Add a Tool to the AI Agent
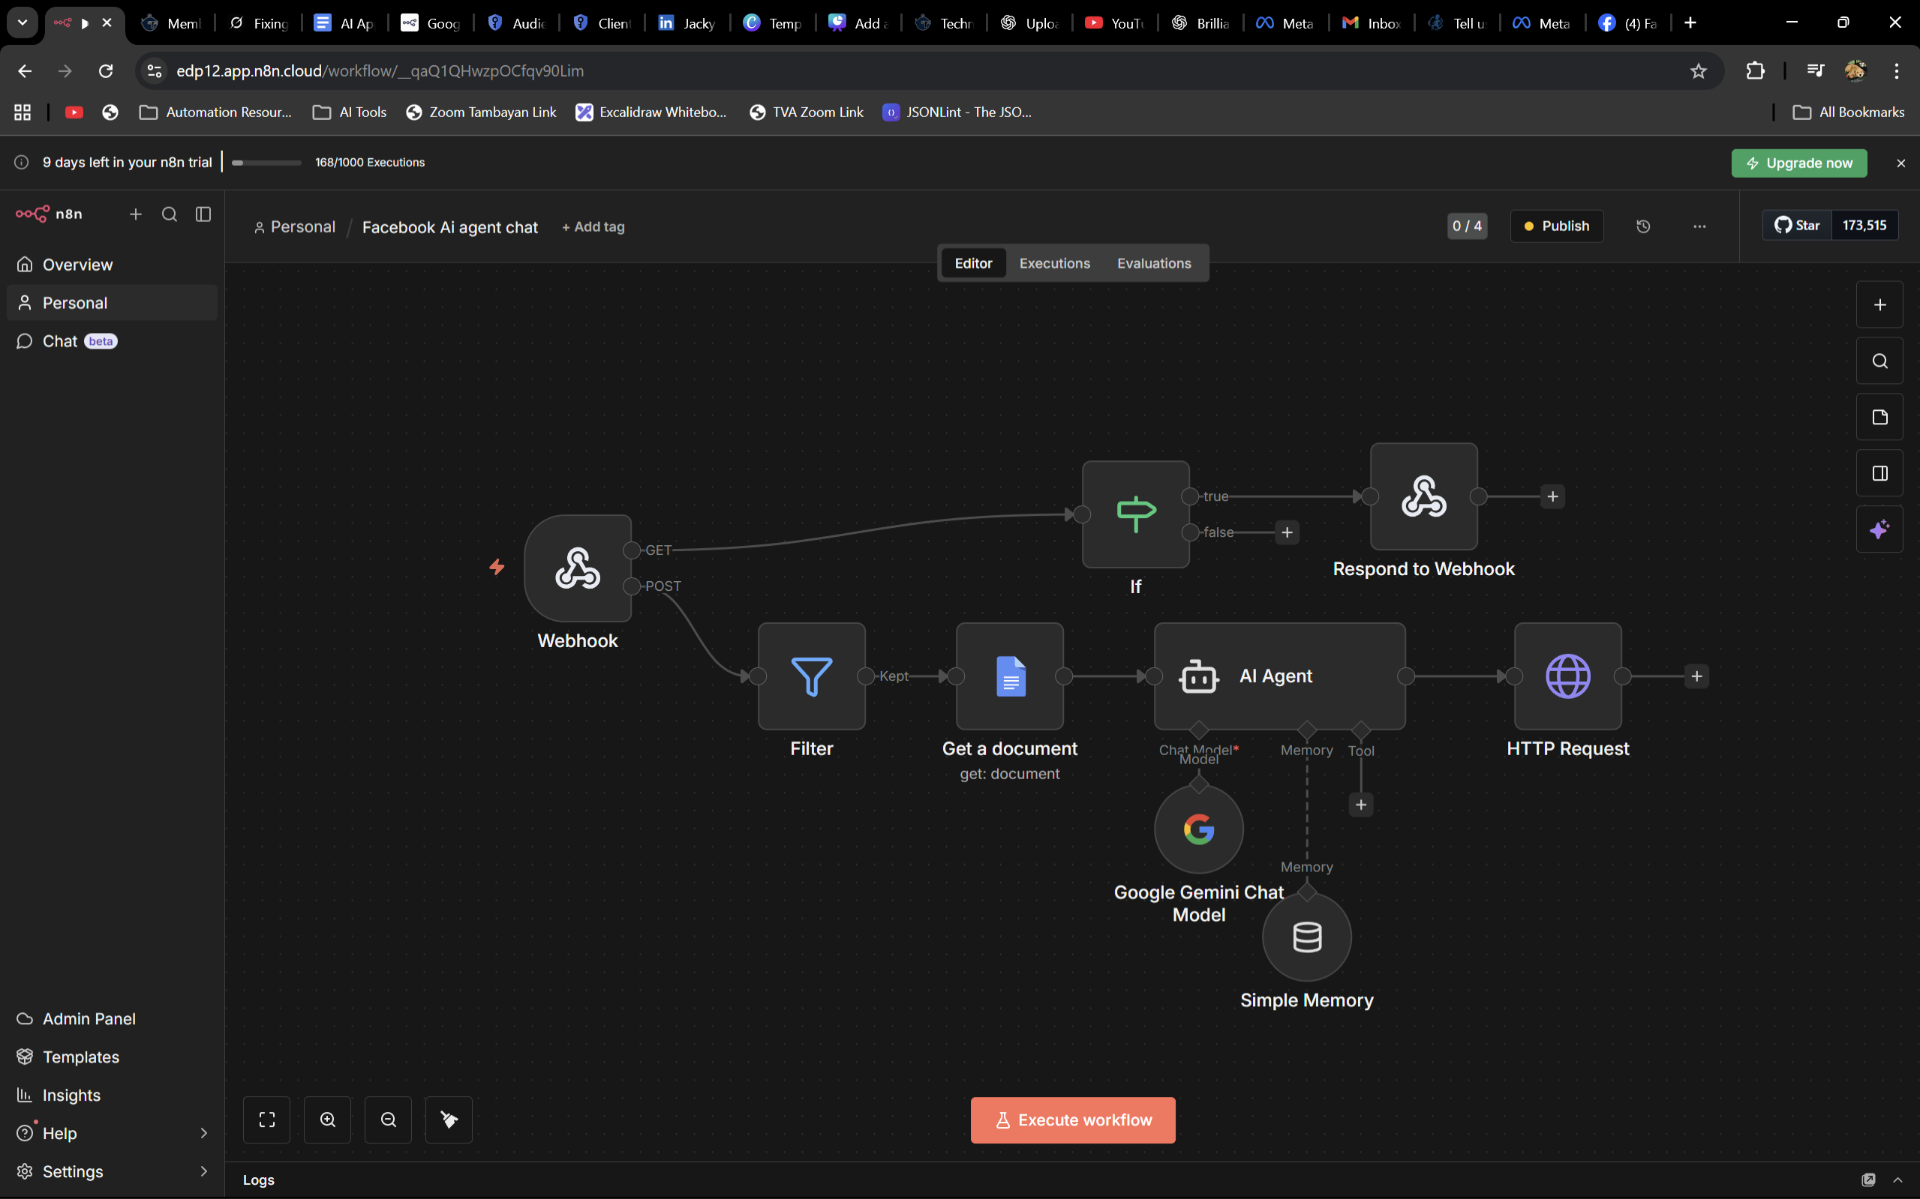1920x1199 pixels. click(x=1361, y=804)
